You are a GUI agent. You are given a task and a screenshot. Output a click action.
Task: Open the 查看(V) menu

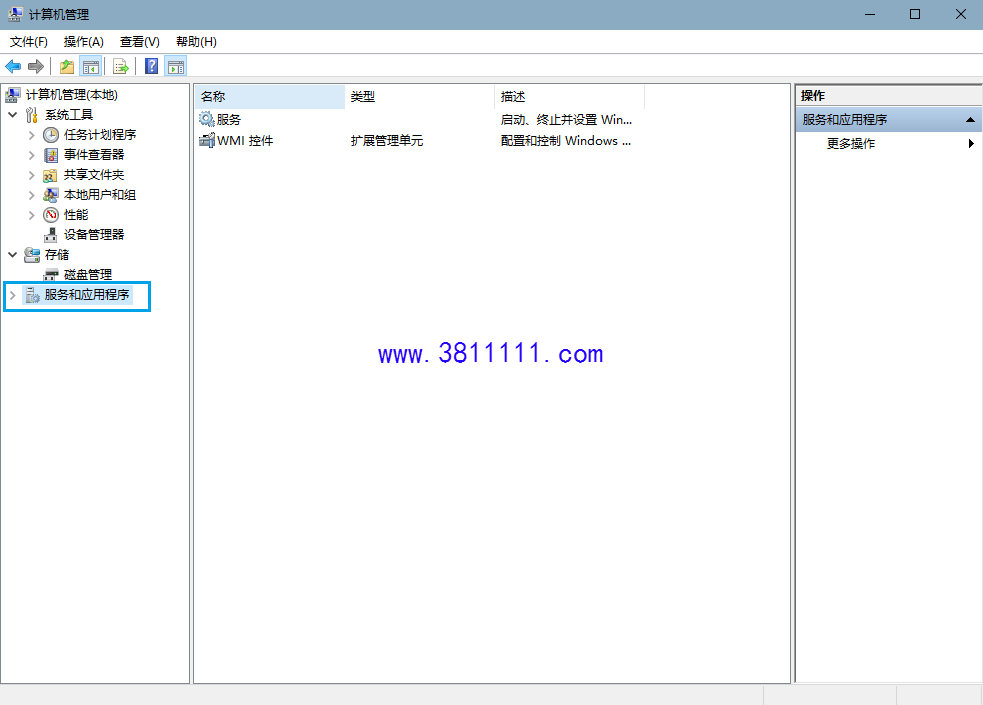tap(140, 42)
